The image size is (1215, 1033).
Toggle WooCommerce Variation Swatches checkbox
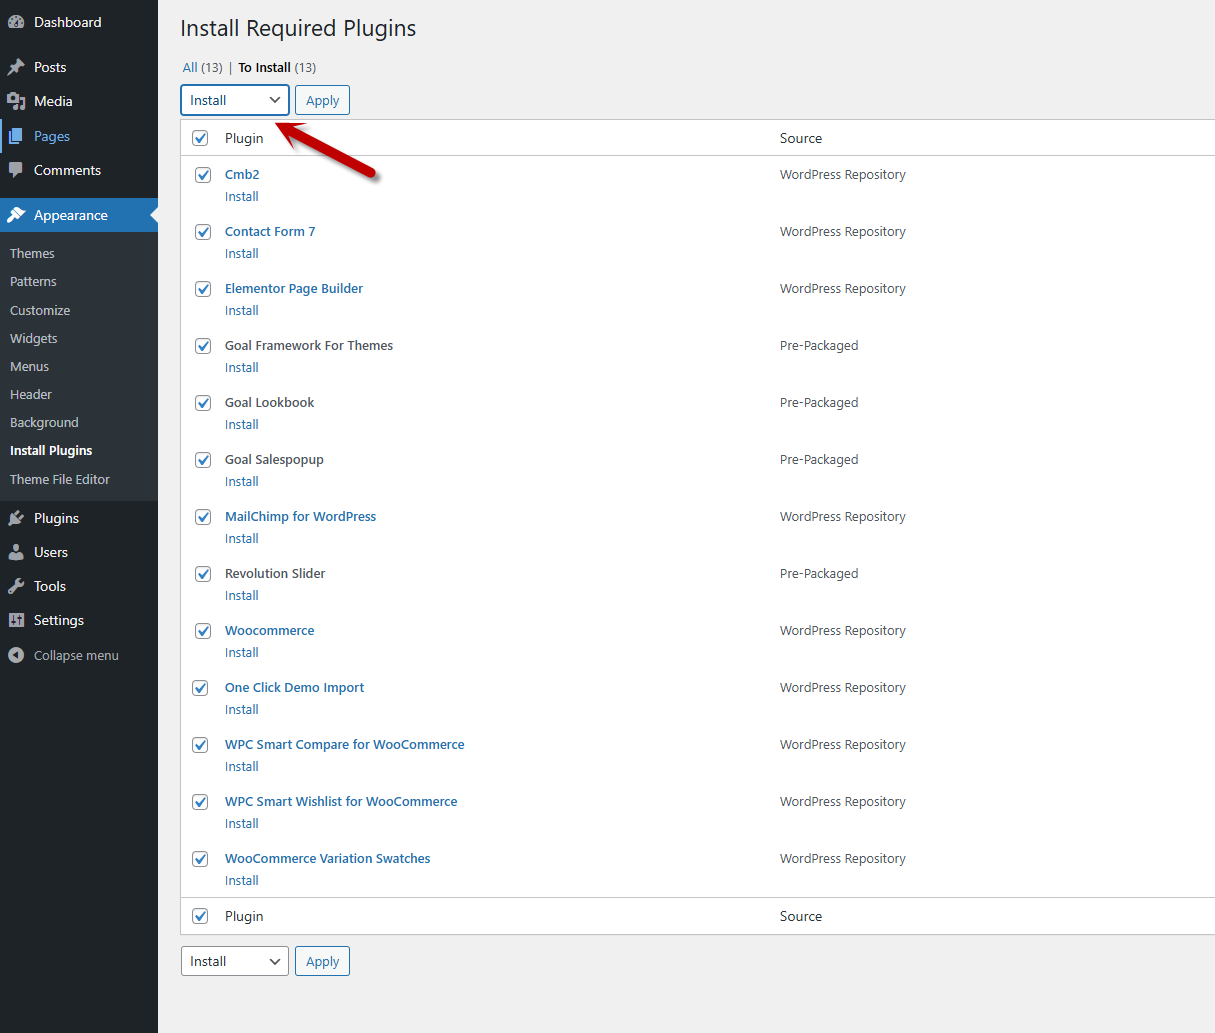pos(200,859)
